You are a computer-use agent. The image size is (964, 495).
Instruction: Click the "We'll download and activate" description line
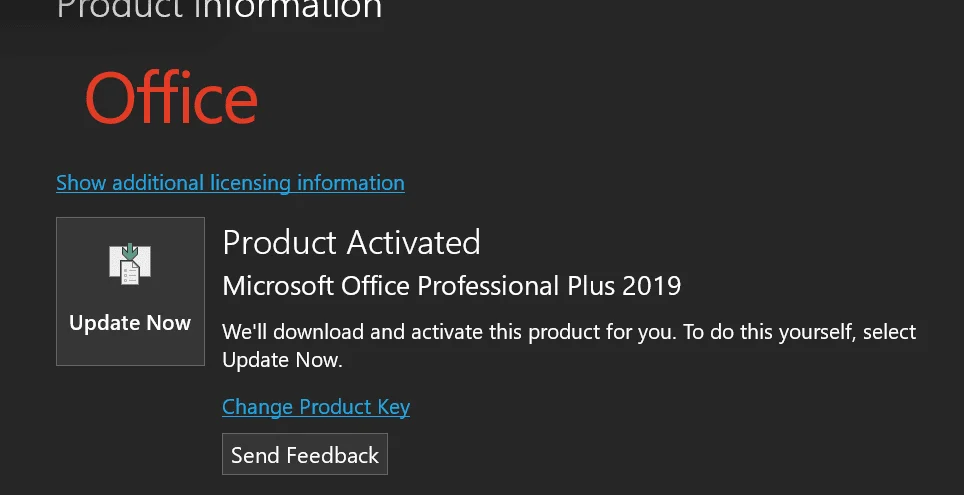tap(569, 332)
